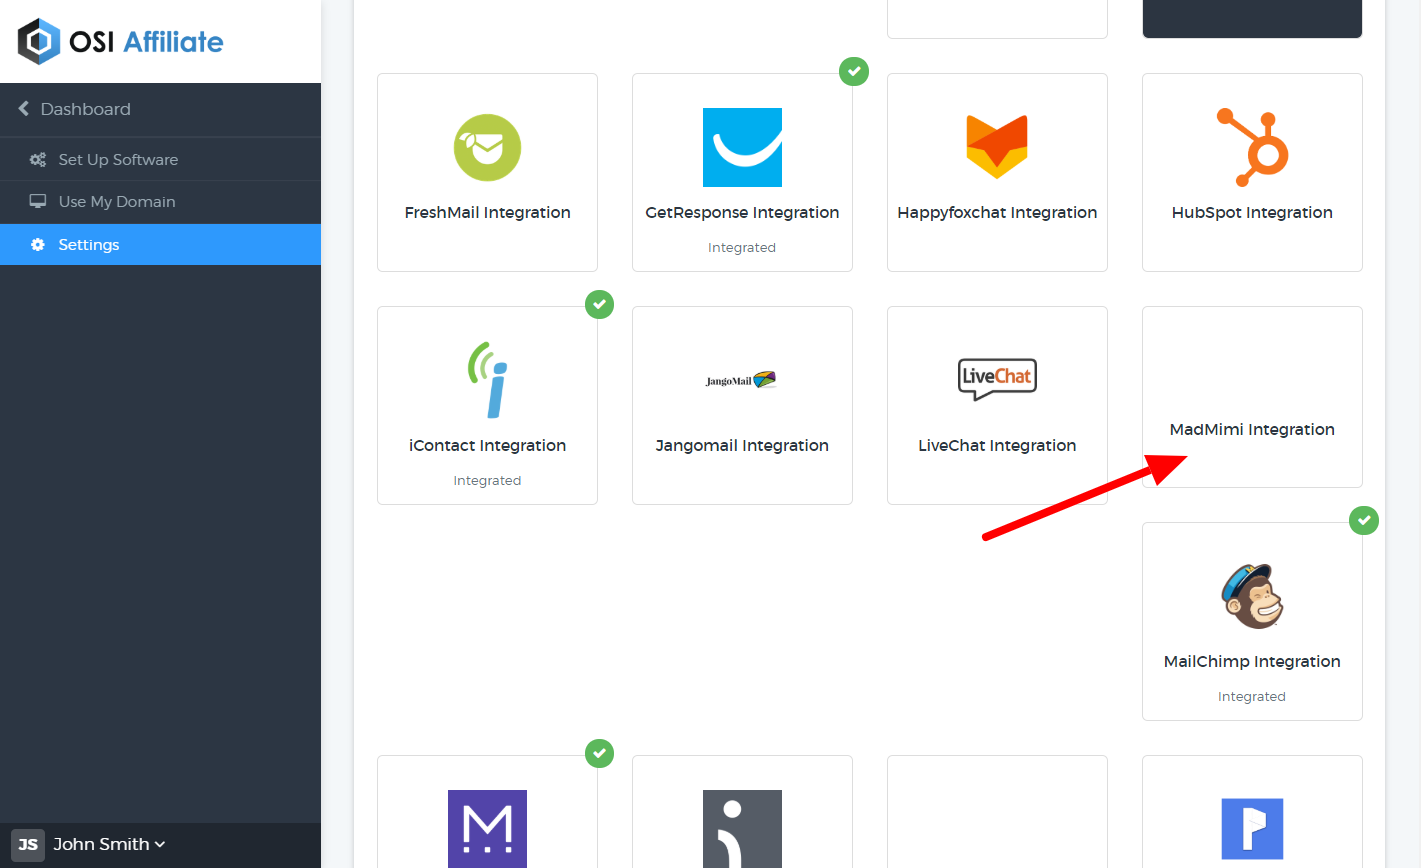Click the iContact signal logo

[x=489, y=379]
